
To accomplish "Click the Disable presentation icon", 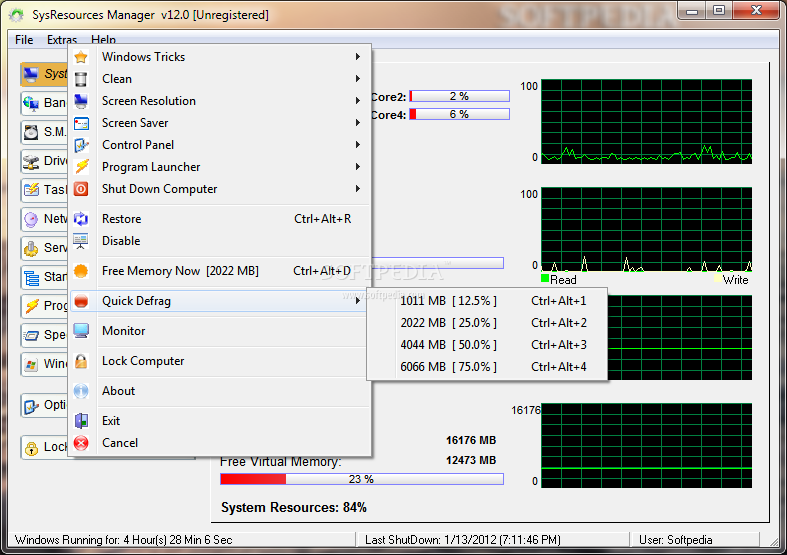I will [x=81, y=241].
